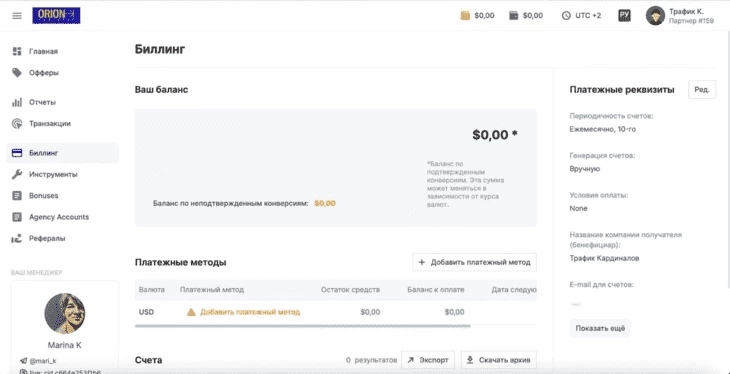Toggle the hamburger sidebar menu

(x=17, y=16)
